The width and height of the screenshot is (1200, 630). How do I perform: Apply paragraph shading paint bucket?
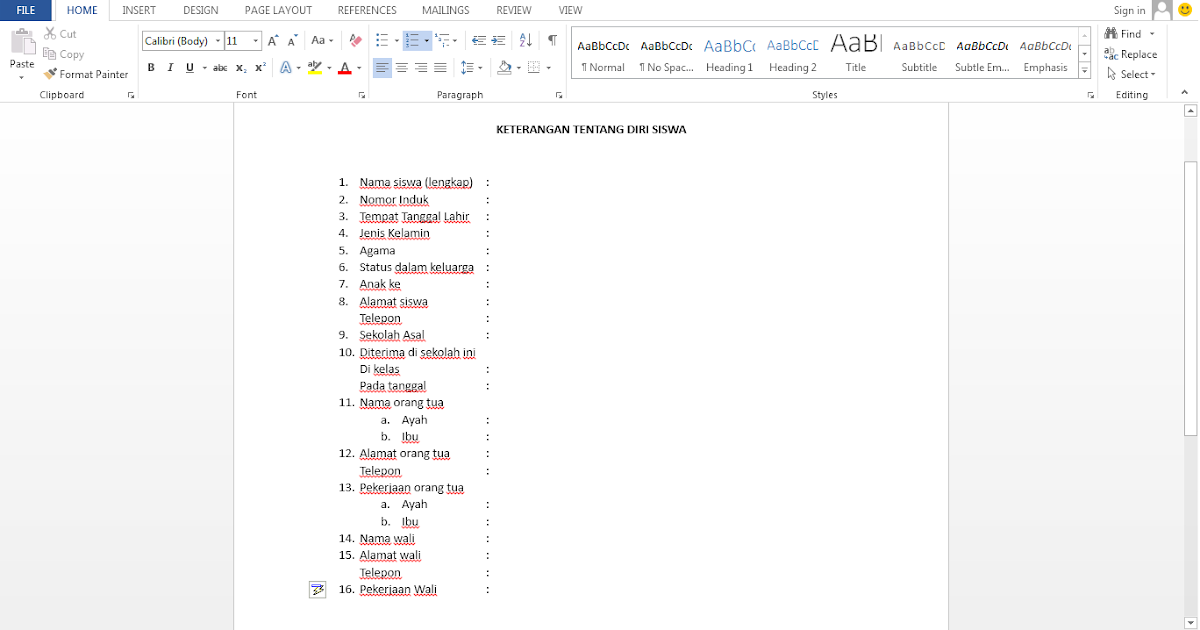point(504,68)
